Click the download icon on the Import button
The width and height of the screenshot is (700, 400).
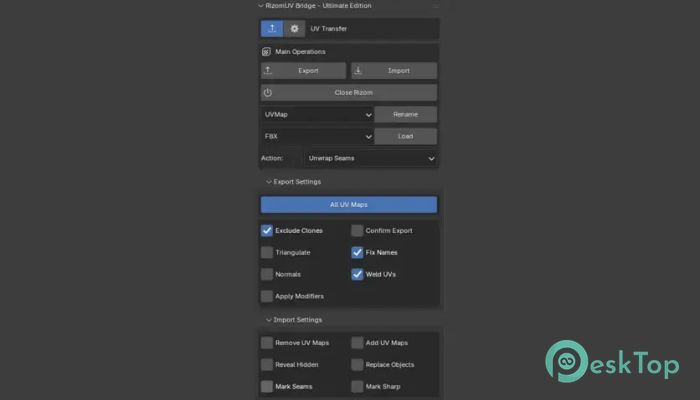coord(358,70)
